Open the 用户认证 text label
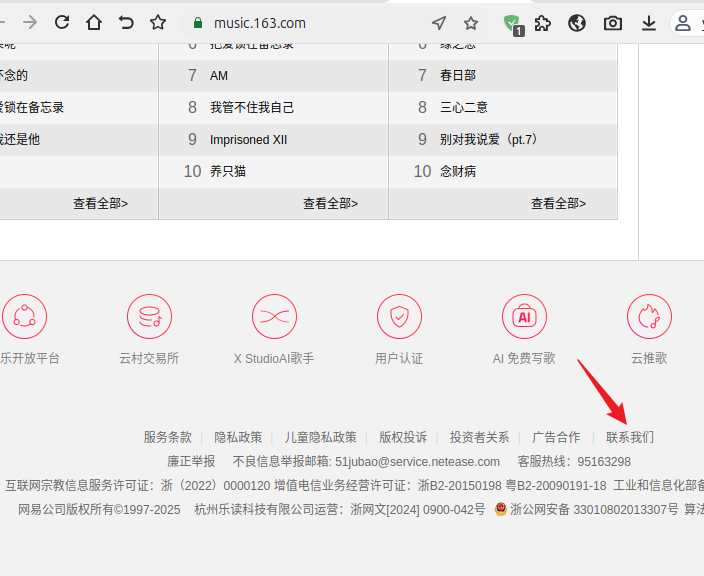Screen dimensions: 704x576 (x=399, y=358)
